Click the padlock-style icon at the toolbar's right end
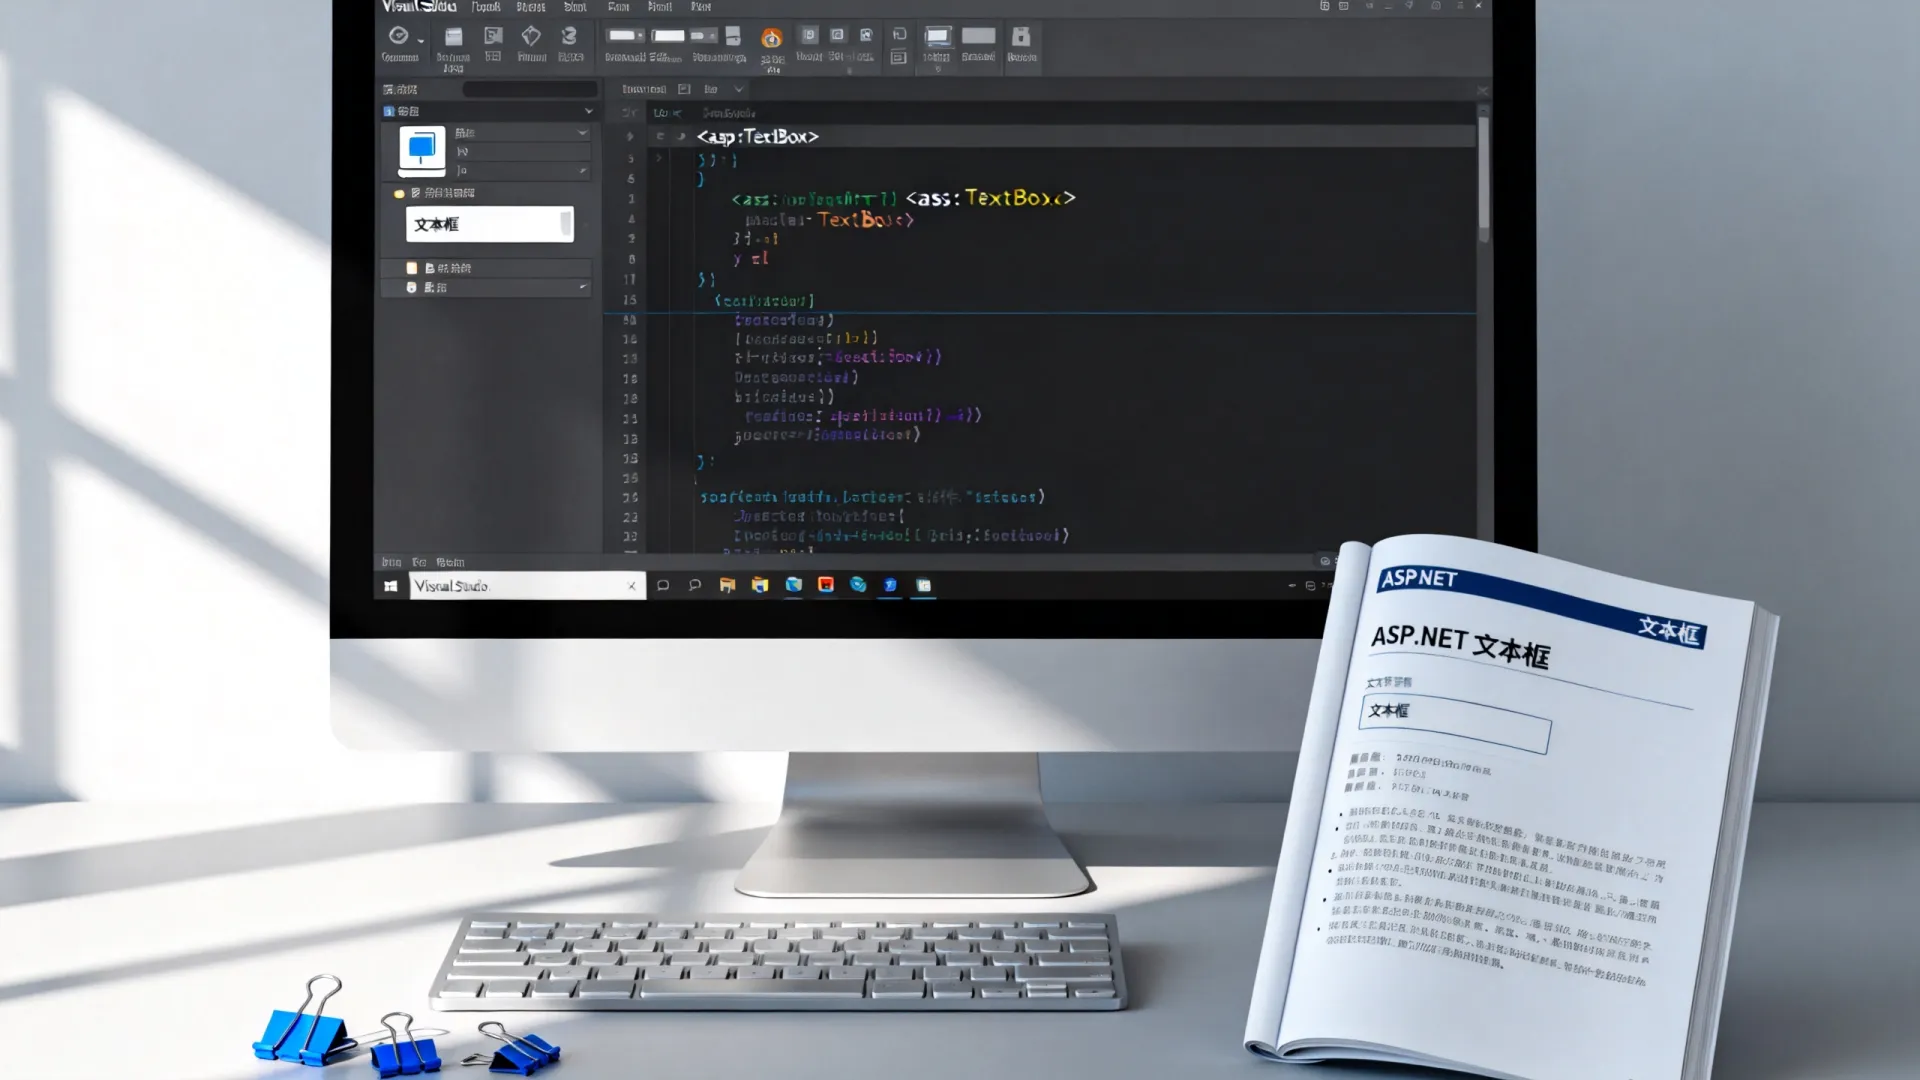 point(1021,37)
